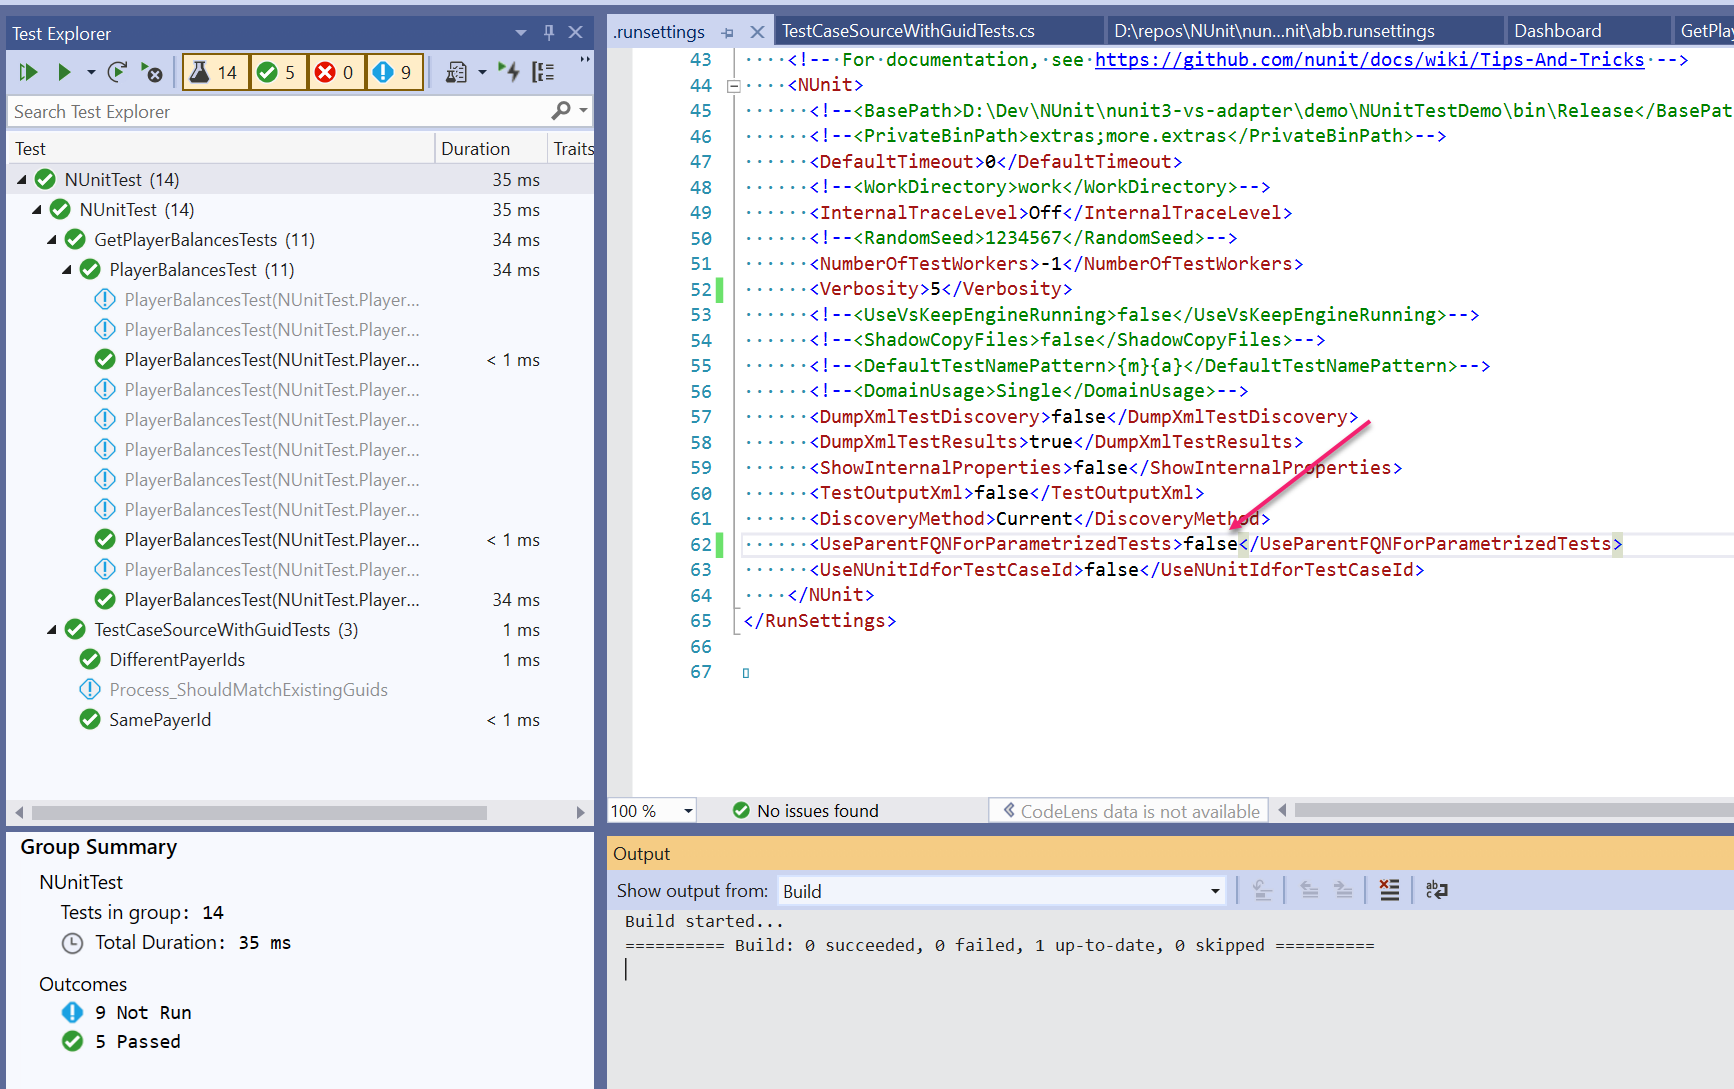Collapse line 44 NUnit XML region
1734x1089 pixels.
(733, 85)
